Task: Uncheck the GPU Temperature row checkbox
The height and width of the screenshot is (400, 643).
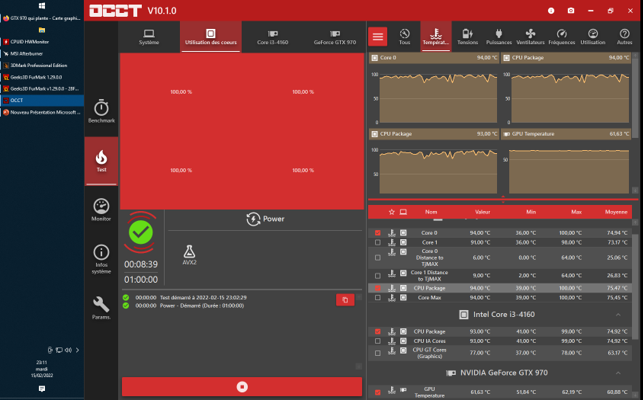Action: pos(378,392)
